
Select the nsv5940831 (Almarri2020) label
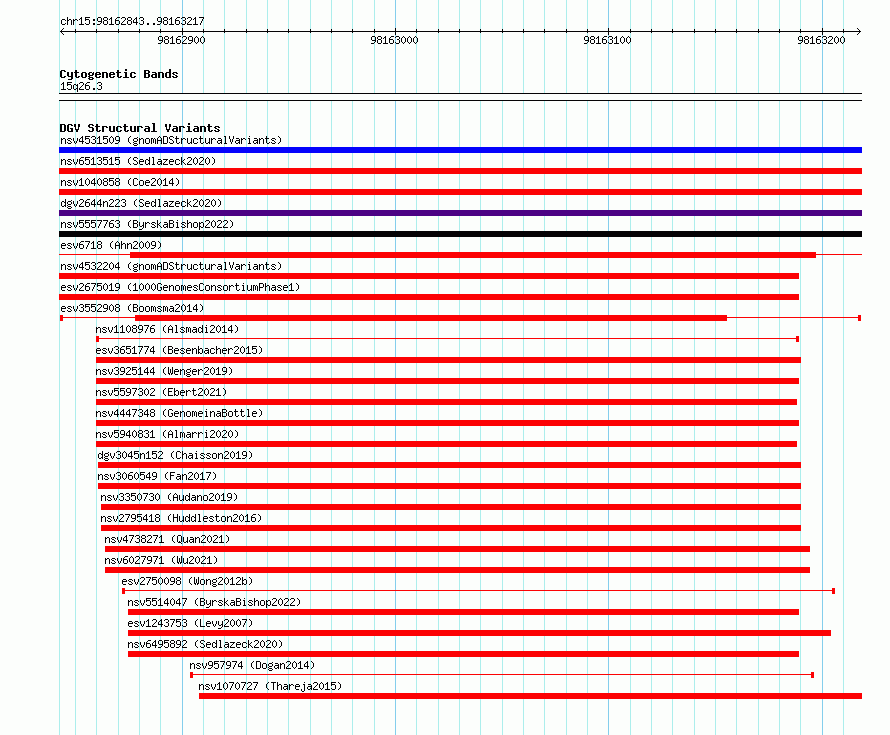167,434
